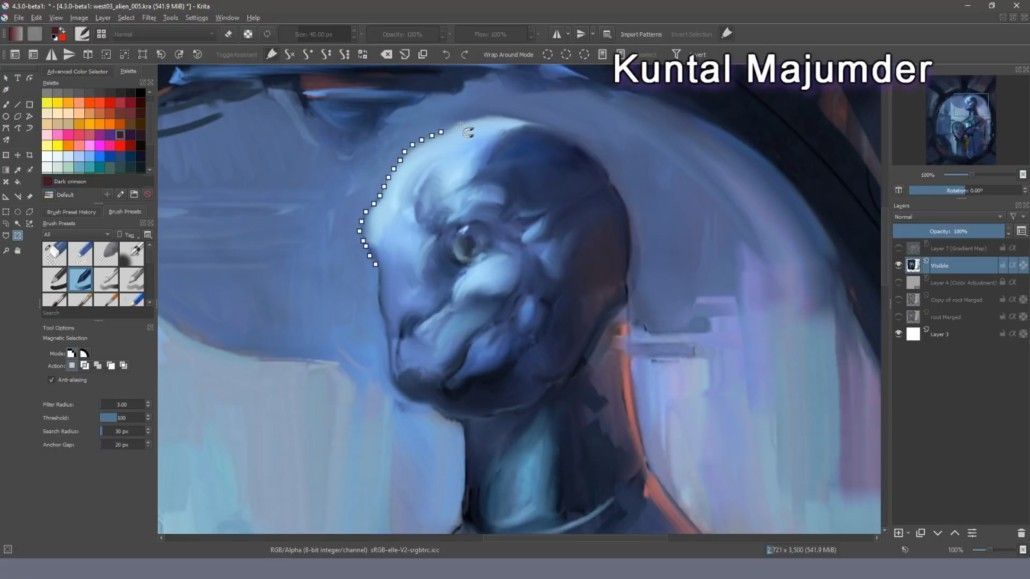This screenshot has height=579, width=1030.
Task: Select the Elliptical Selection tool
Action: pos(18,212)
